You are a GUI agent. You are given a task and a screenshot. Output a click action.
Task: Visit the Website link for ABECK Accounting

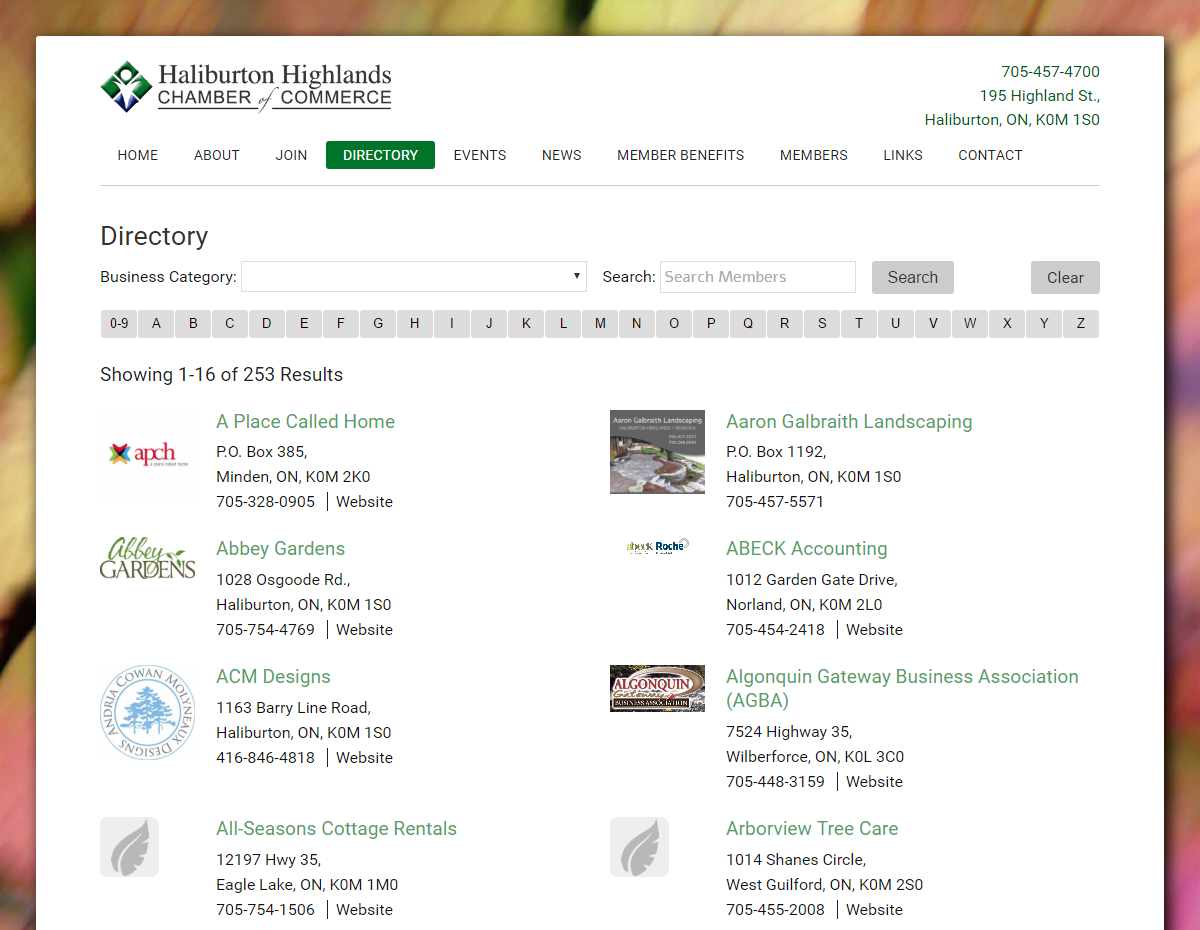pos(874,630)
